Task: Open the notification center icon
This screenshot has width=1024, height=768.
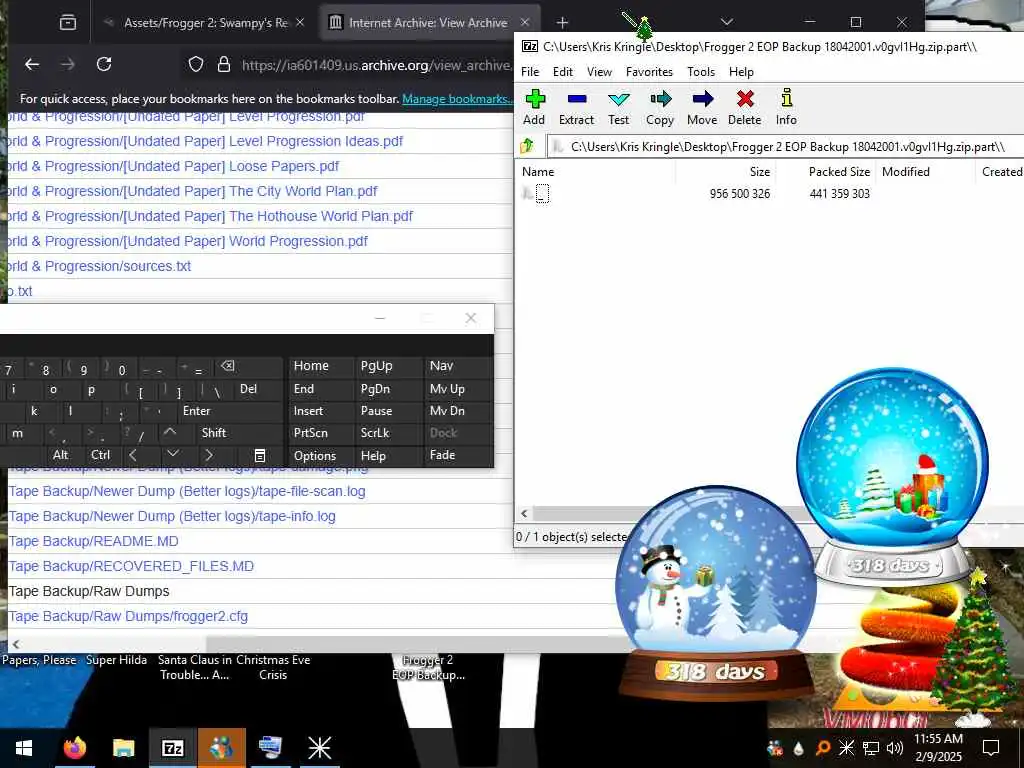Action: pos(991,748)
